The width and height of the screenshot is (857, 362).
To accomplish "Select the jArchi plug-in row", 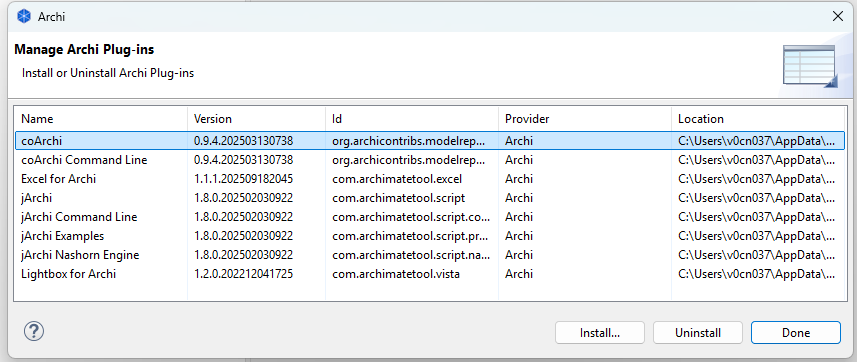I will [x=429, y=197].
